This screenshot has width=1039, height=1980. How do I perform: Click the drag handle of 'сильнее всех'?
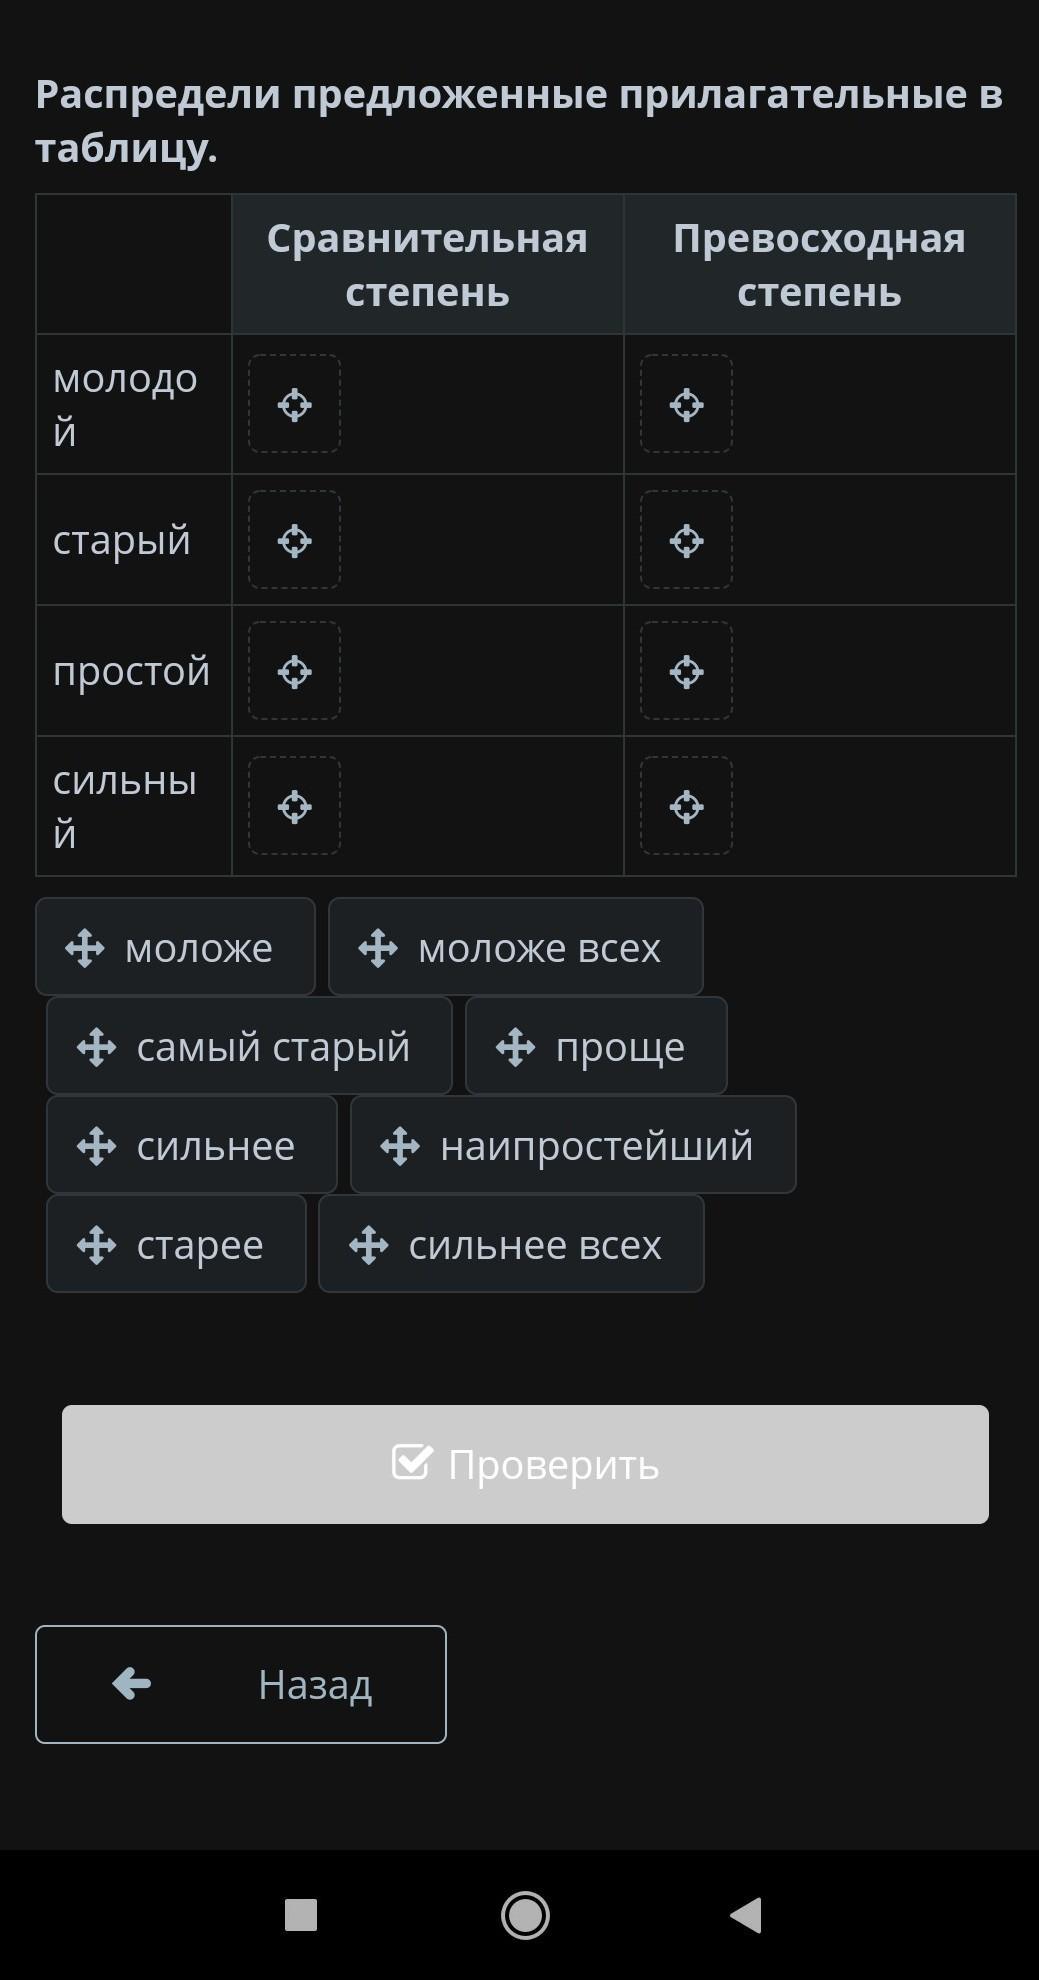369,1245
